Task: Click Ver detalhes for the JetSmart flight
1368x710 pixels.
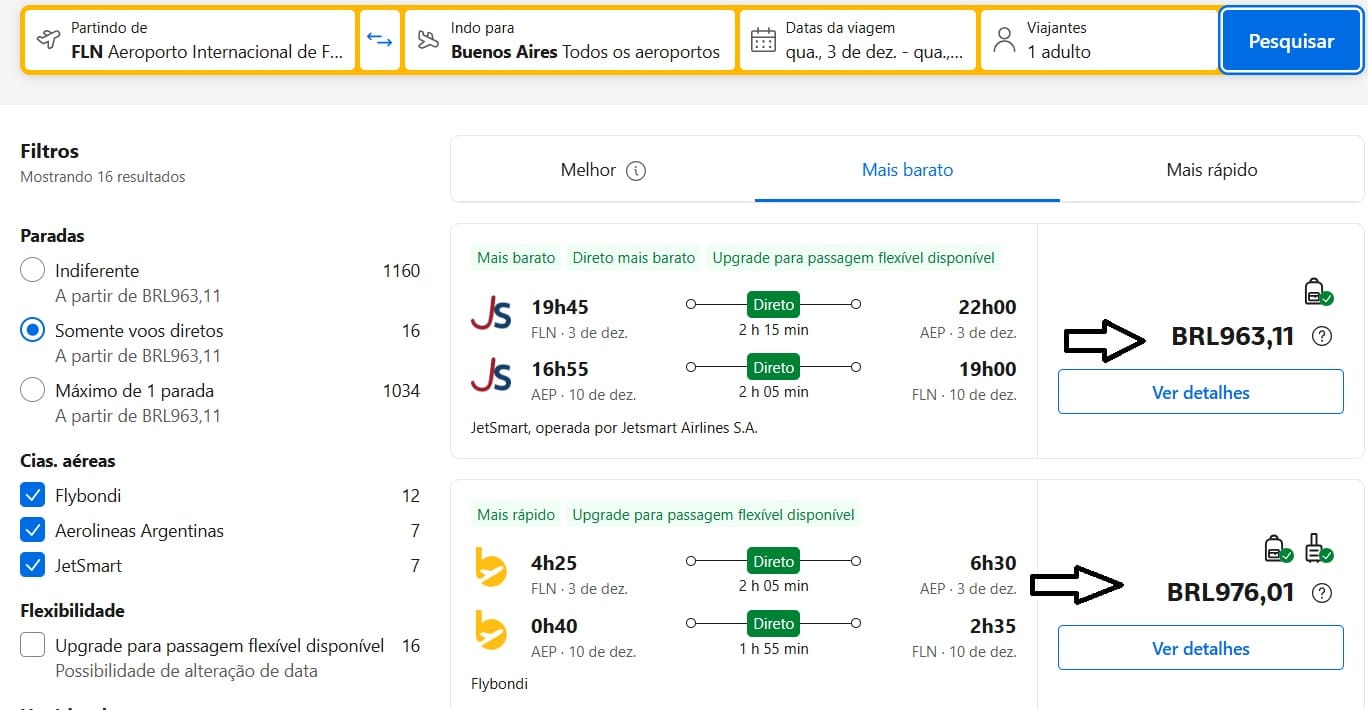Action: (x=1200, y=393)
